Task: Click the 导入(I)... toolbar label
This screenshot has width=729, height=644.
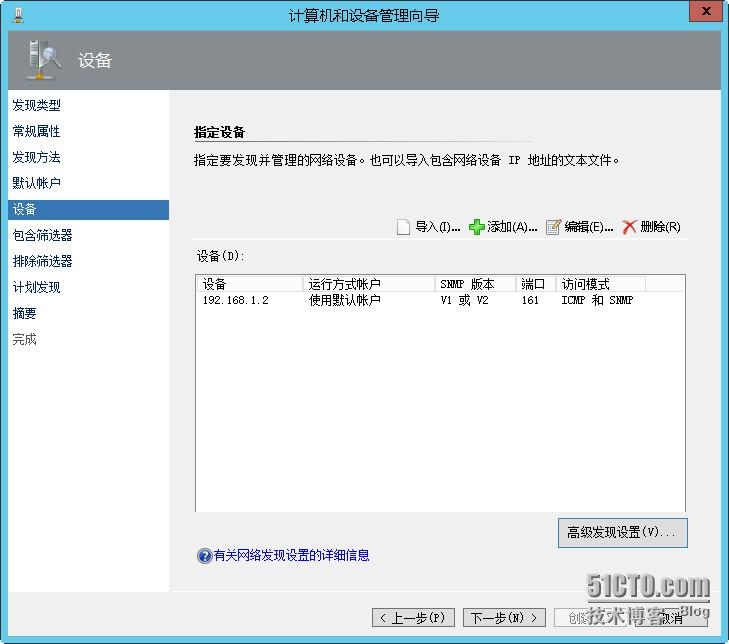Action: [x=437, y=227]
